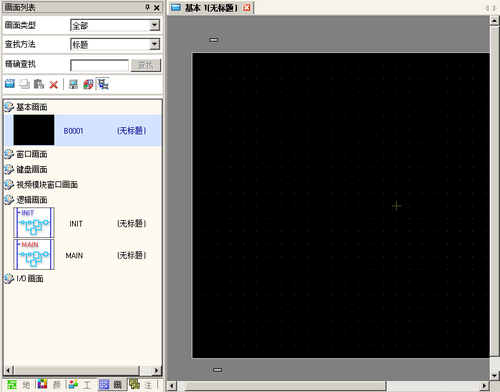
Task: Delete screen with the red X icon
Action: pos(53,85)
